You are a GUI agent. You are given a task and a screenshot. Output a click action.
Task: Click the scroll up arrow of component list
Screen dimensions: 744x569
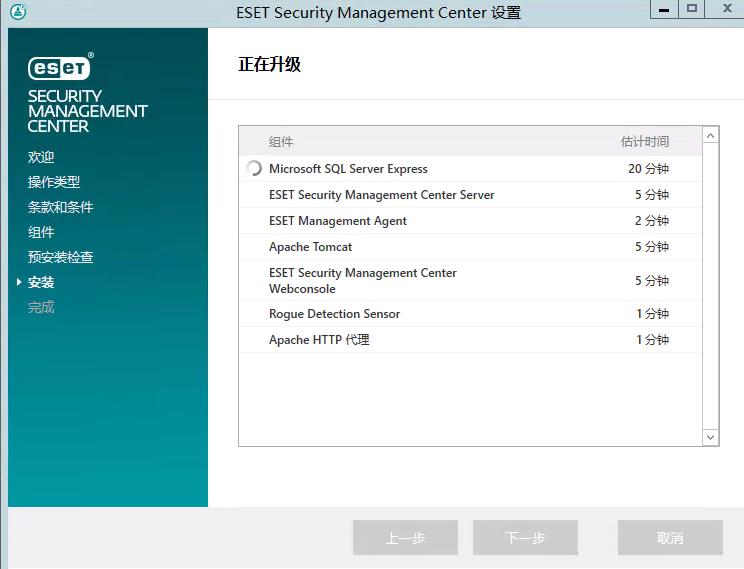[x=710, y=136]
